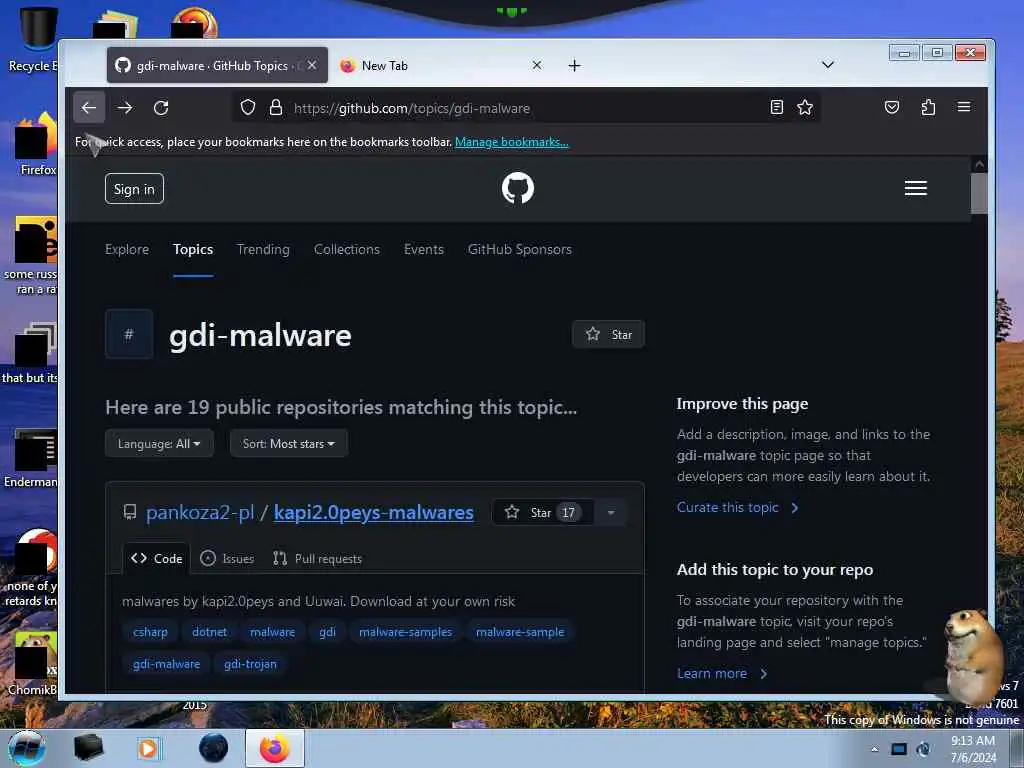This screenshot has height=768, width=1024.
Task: Open the black box taskbar icon
Action: click(89, 748)
